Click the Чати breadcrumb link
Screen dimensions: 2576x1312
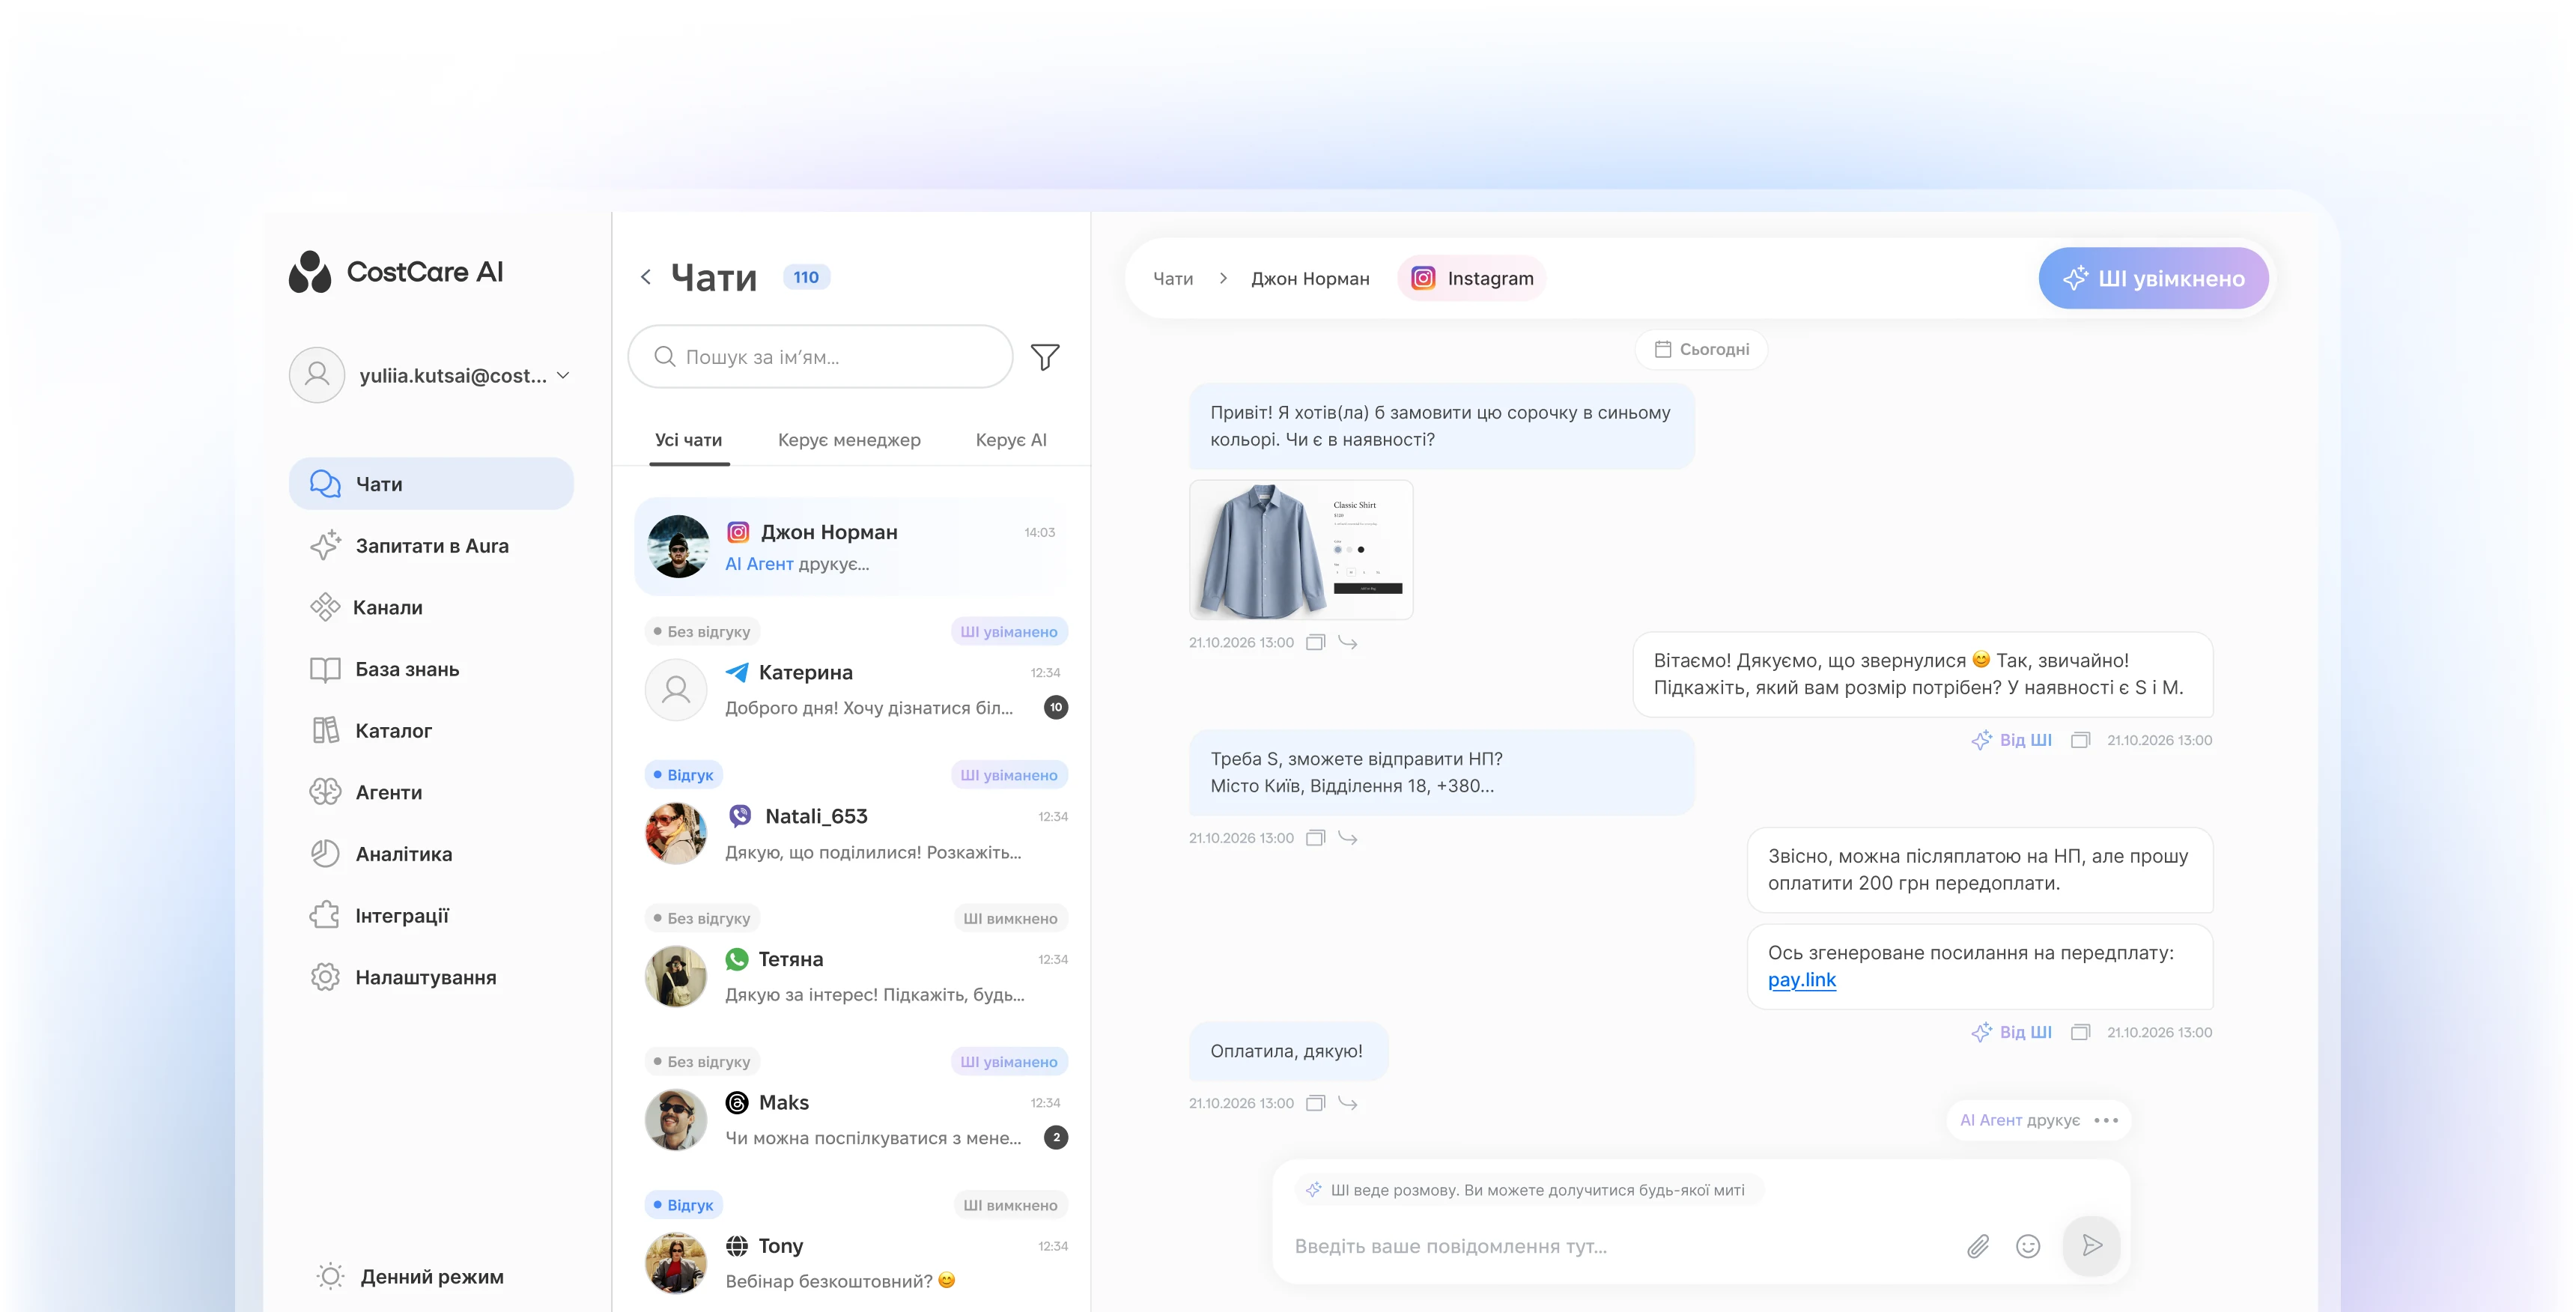(x=1173, y=279)
